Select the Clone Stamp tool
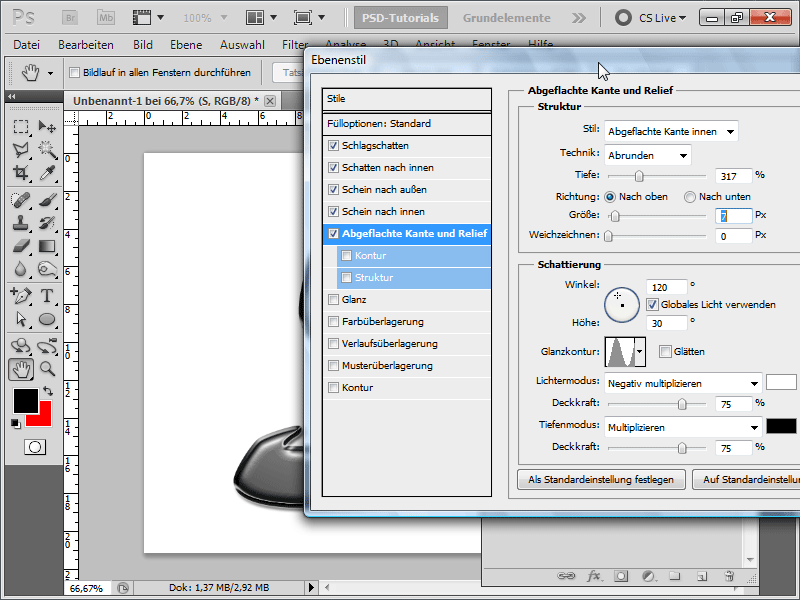Viewport: 800px width, 600px height. point(21,222)
